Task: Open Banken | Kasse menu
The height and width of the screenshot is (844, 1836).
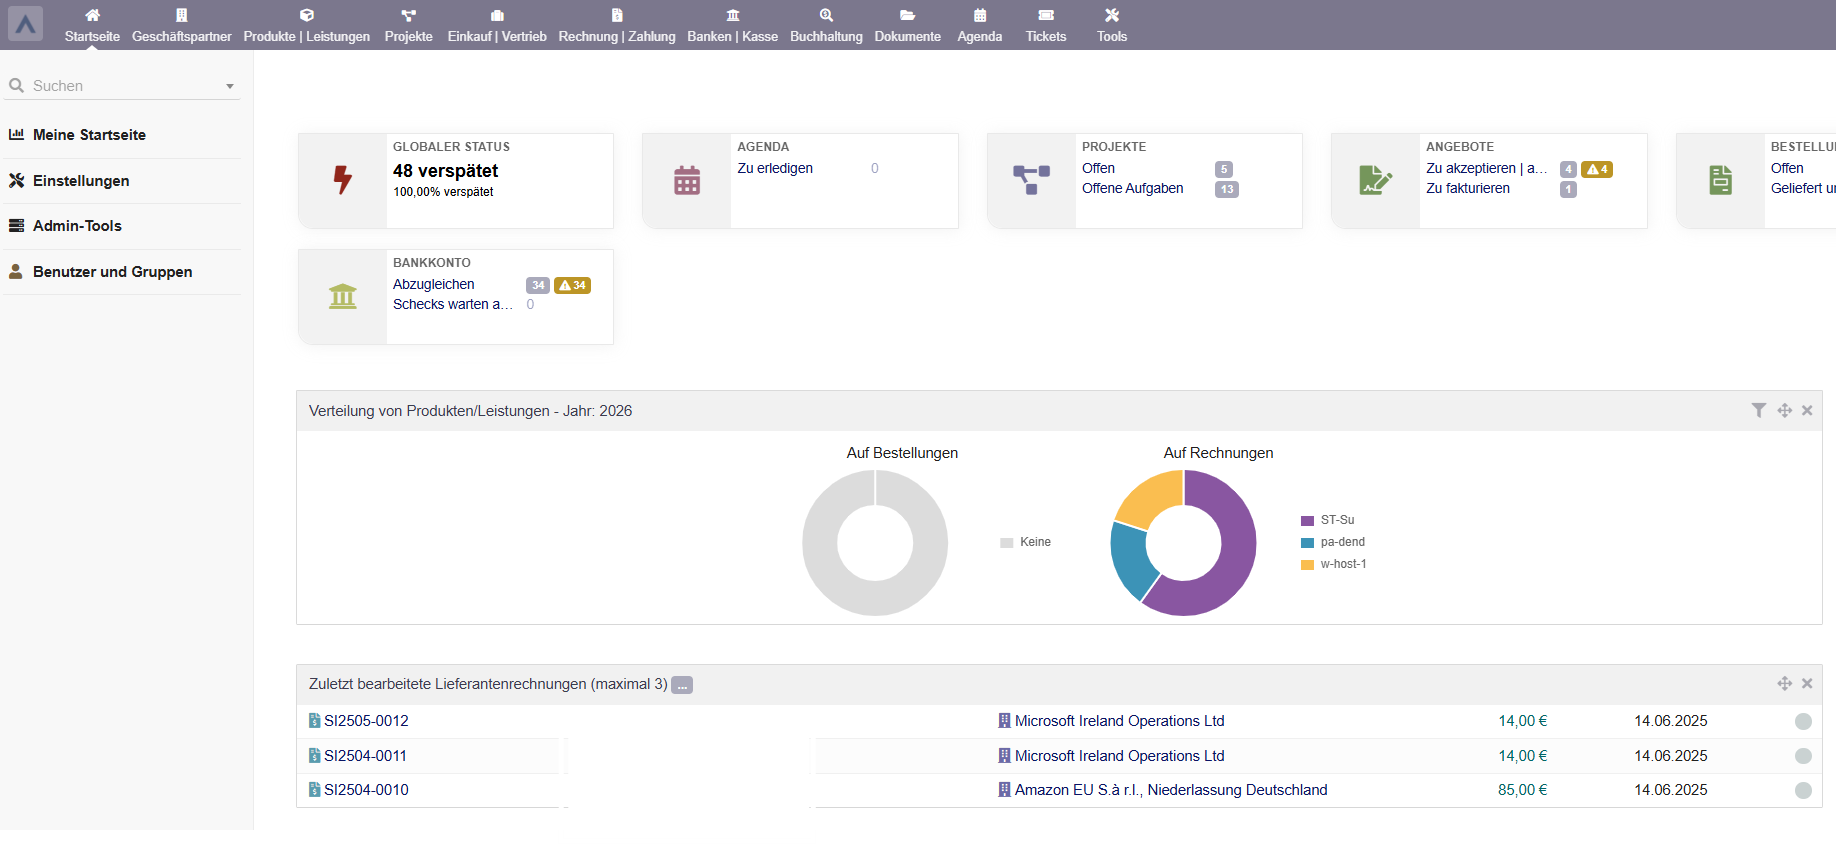Action: 732,25
